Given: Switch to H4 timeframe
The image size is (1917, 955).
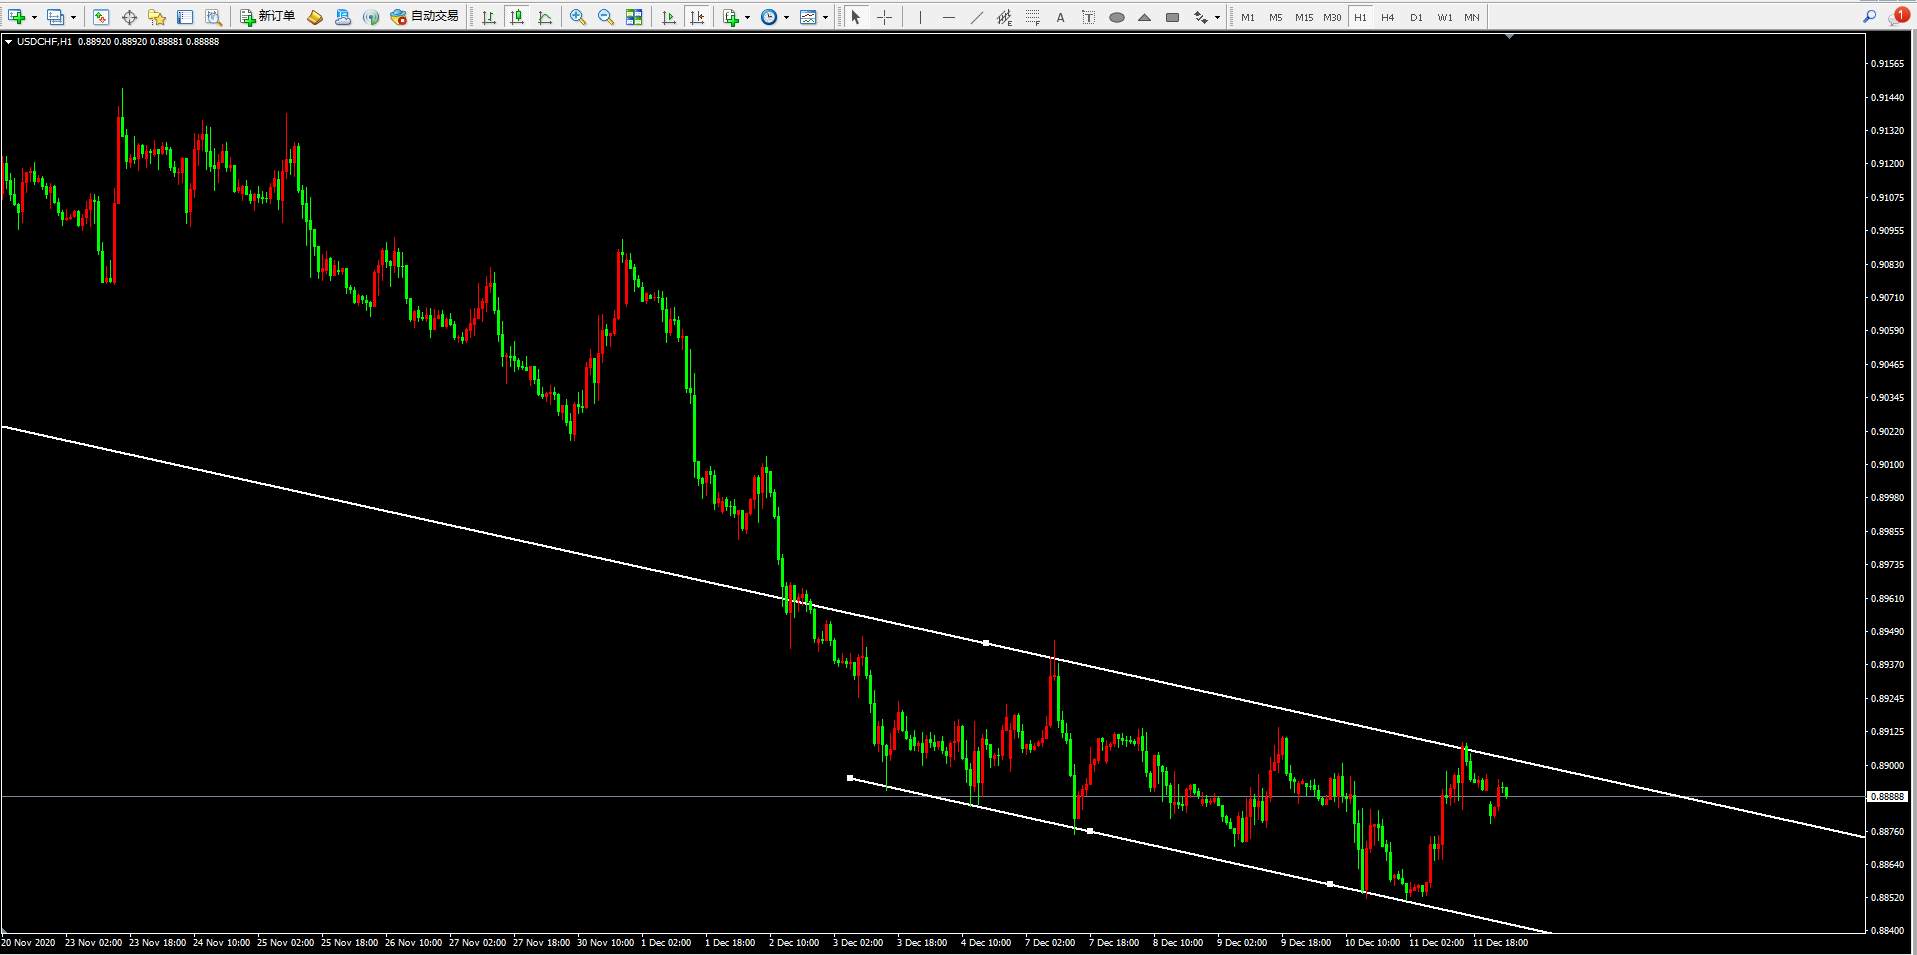Looking at the screenshot, I should click(1388, 17).
